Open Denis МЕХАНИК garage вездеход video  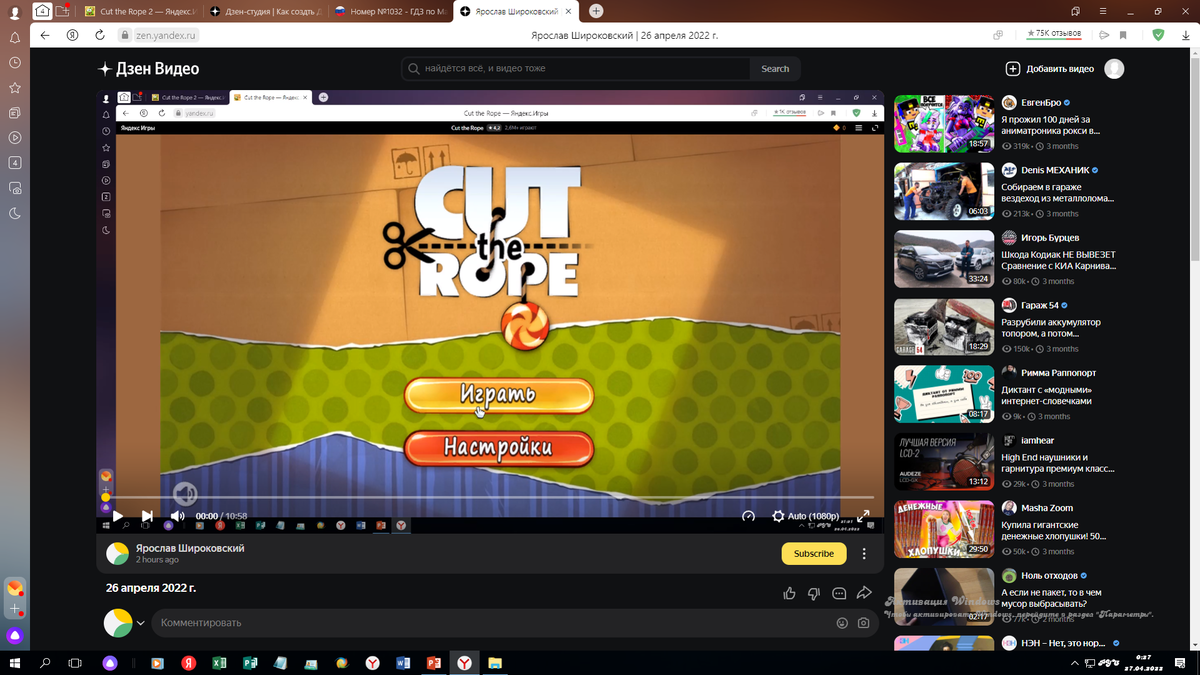(x=1058, y=192)
